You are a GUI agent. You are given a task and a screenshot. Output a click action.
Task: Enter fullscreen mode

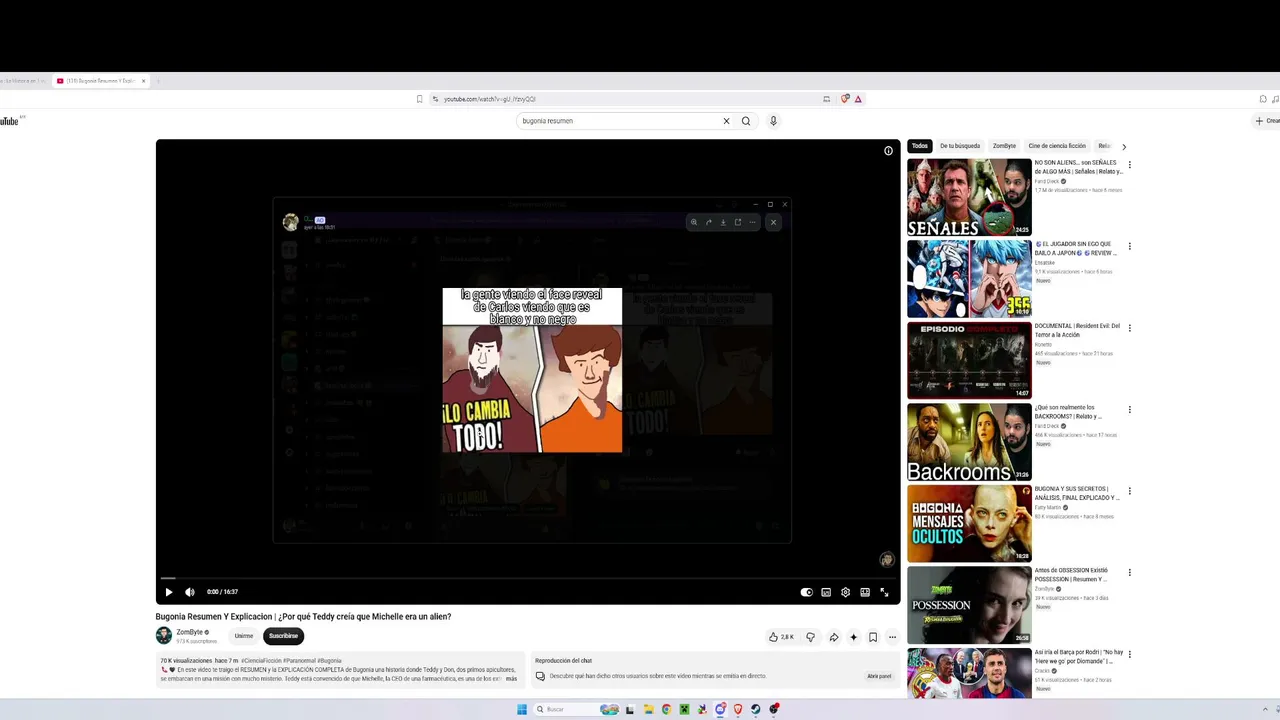coord(884,592)
